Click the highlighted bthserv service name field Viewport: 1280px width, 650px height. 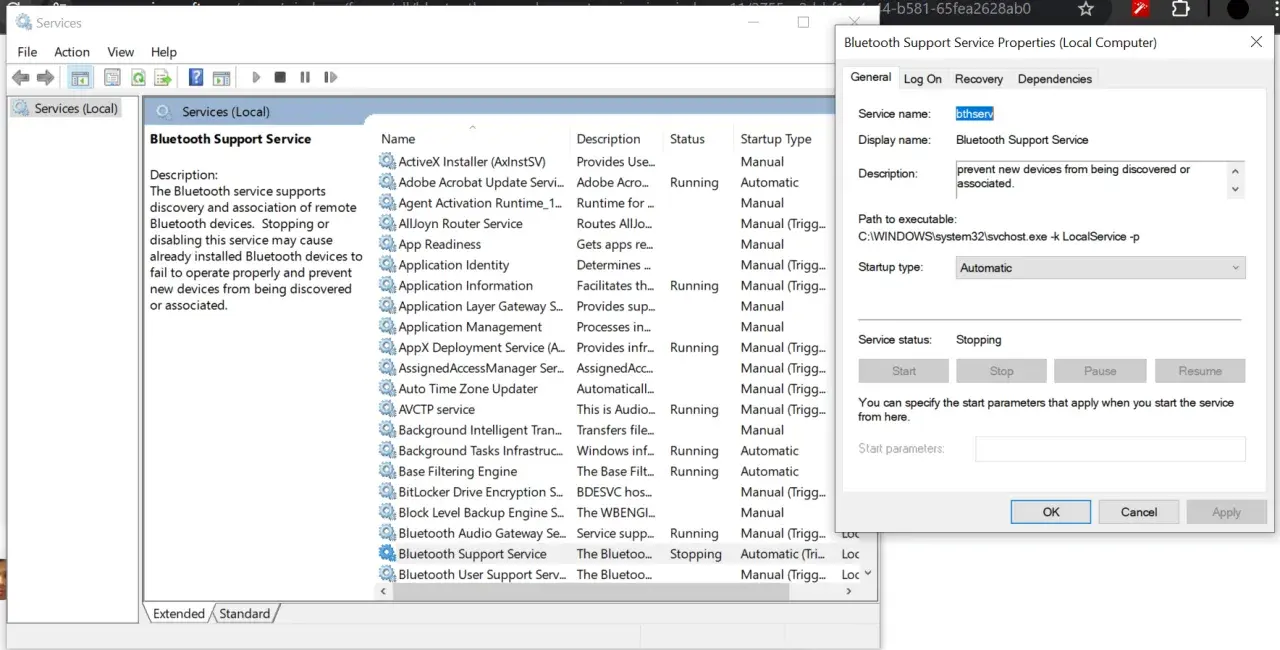tap(975, 114)
